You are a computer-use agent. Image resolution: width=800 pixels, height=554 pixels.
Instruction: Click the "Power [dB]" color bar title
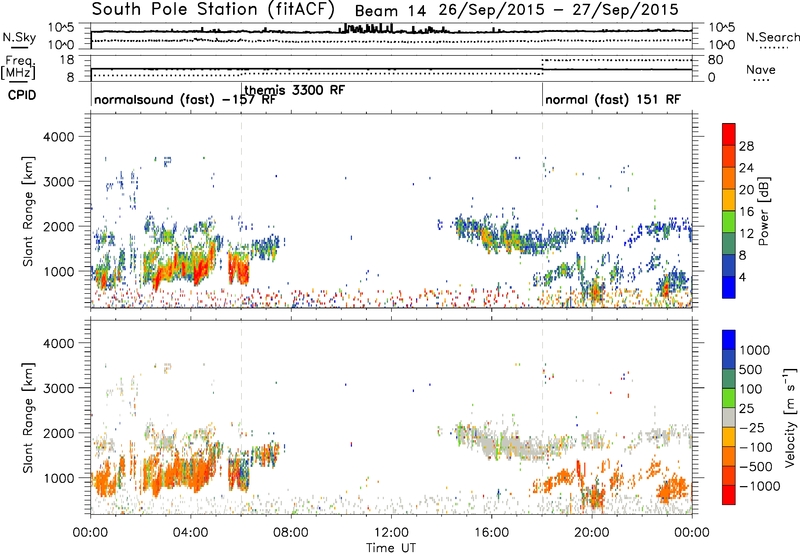[763, 211]
